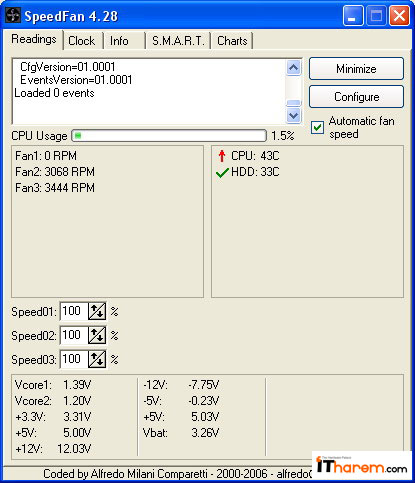Click the Minimize button next to the log

click(x=356, y=69)
